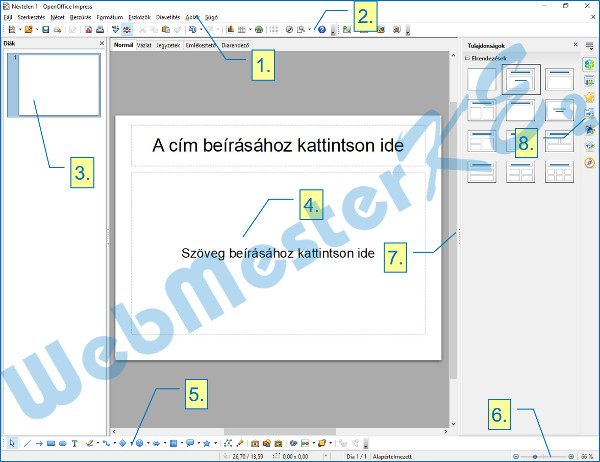Open the Beszúrás menu
Viewport: 600px width, 462px height.
[81, 17]
